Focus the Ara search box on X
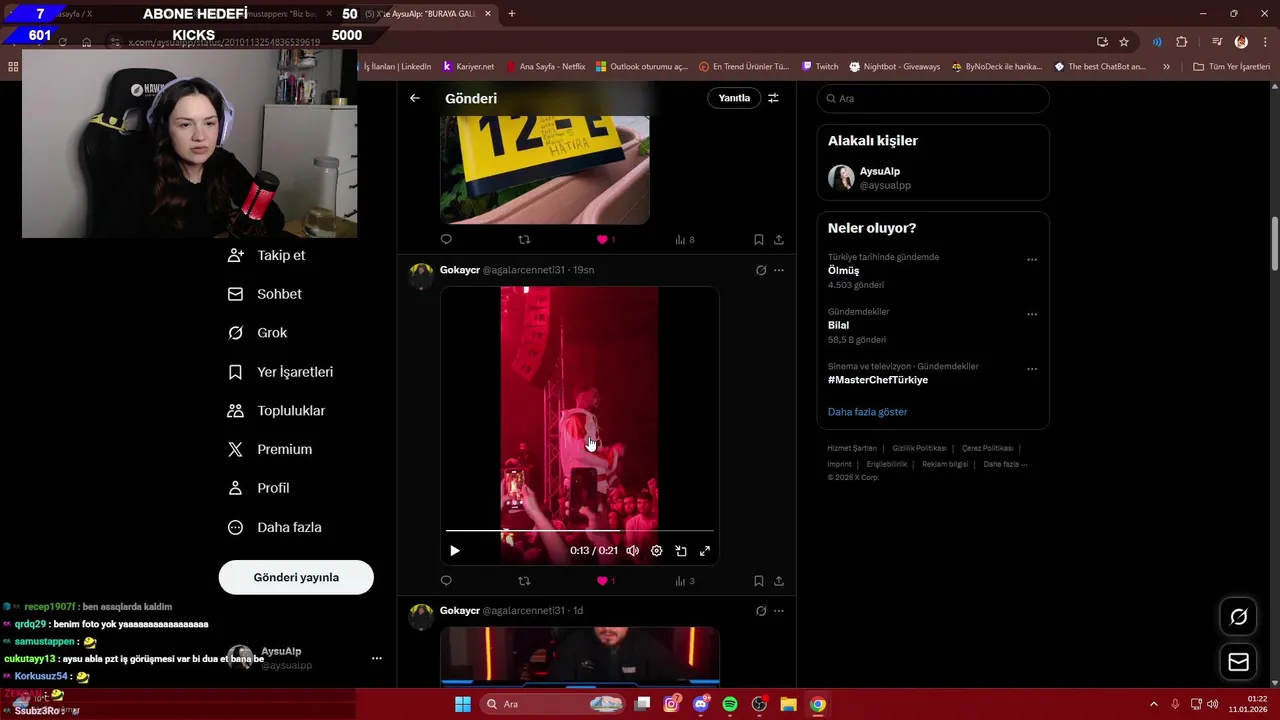 point(933,99)
